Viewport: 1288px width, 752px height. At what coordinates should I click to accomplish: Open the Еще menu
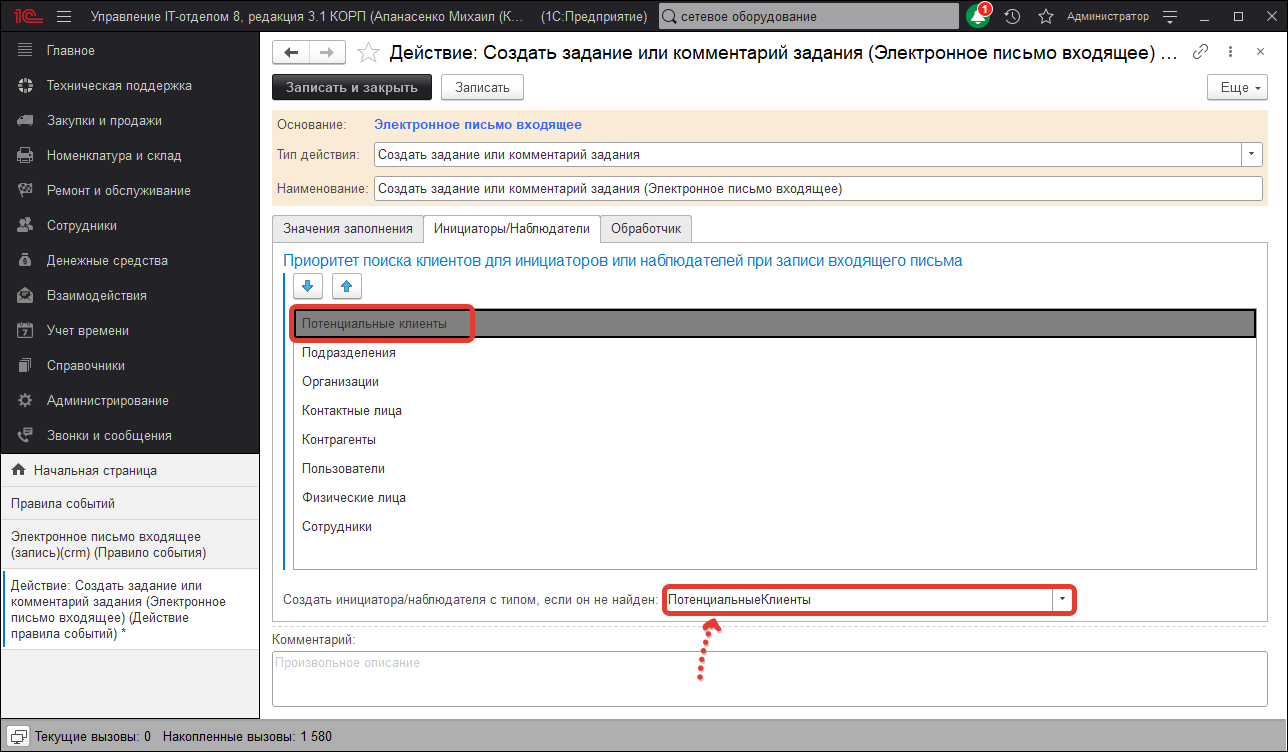click(1236, 87)
